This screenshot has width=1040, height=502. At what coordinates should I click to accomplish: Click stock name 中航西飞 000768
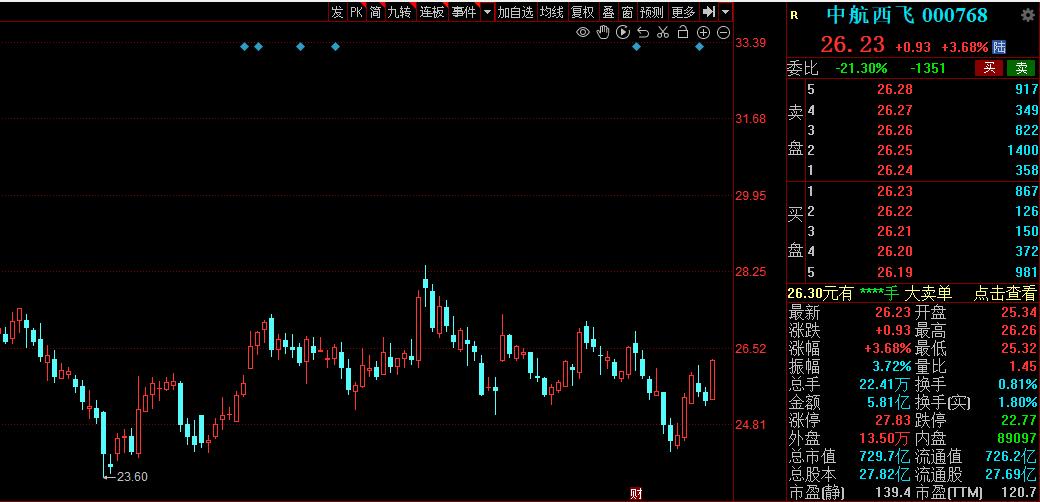click(907, 15)
